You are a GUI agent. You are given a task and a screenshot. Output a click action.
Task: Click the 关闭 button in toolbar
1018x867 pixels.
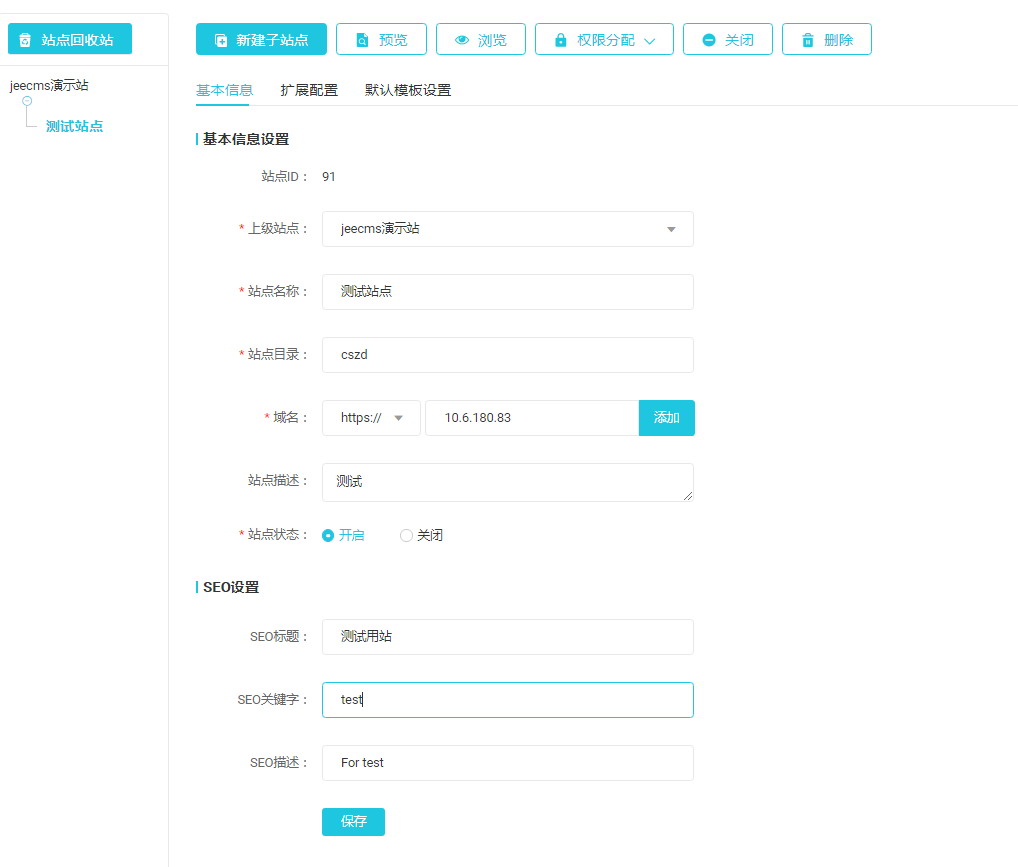tap(727, 40)
